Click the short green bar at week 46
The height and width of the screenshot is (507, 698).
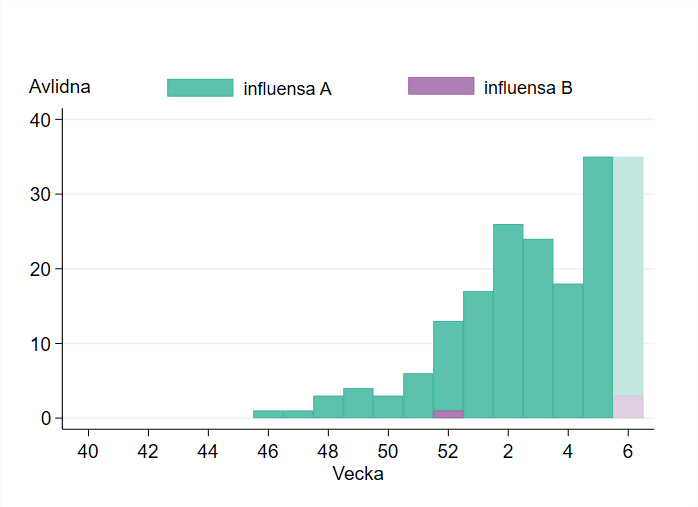click(268, 414)
